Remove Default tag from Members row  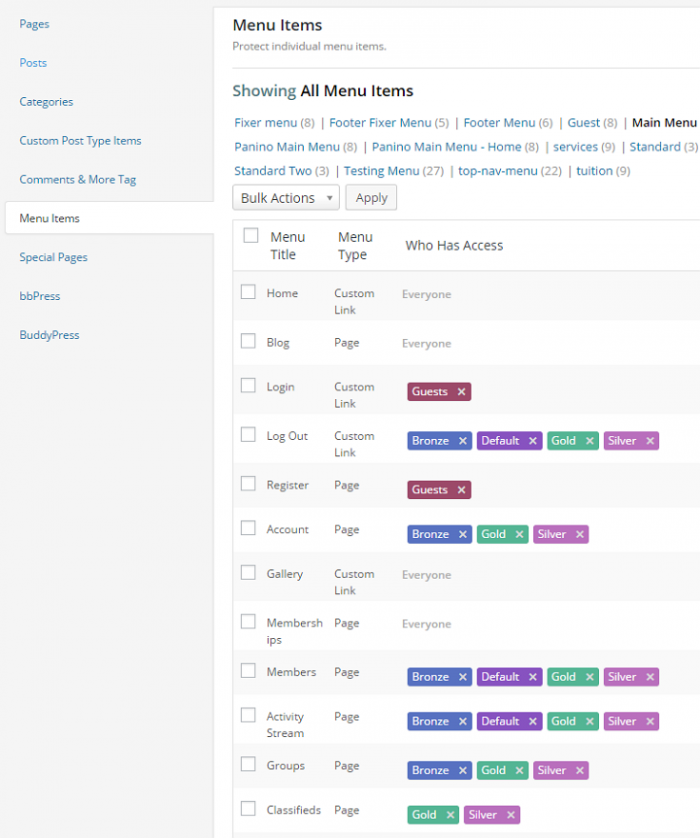pyautogui.click(x=533, y=677)
